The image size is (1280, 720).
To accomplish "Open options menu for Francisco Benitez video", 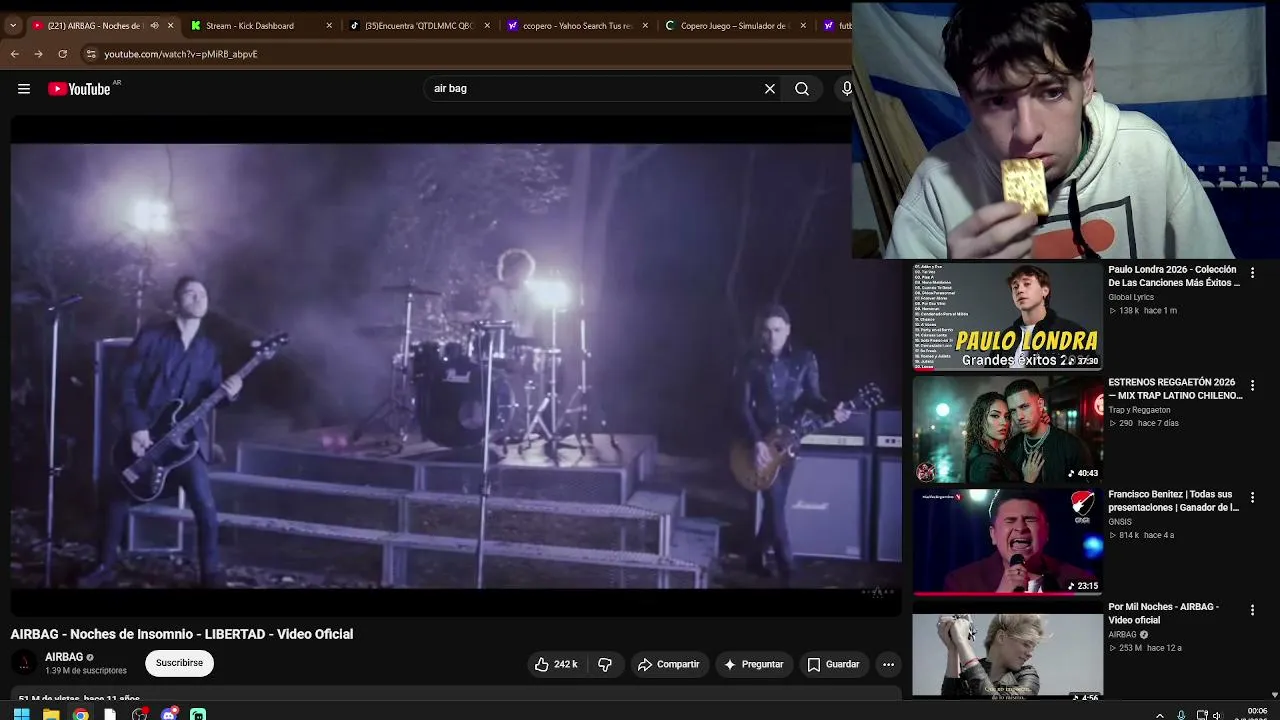I will (1252, 497).
